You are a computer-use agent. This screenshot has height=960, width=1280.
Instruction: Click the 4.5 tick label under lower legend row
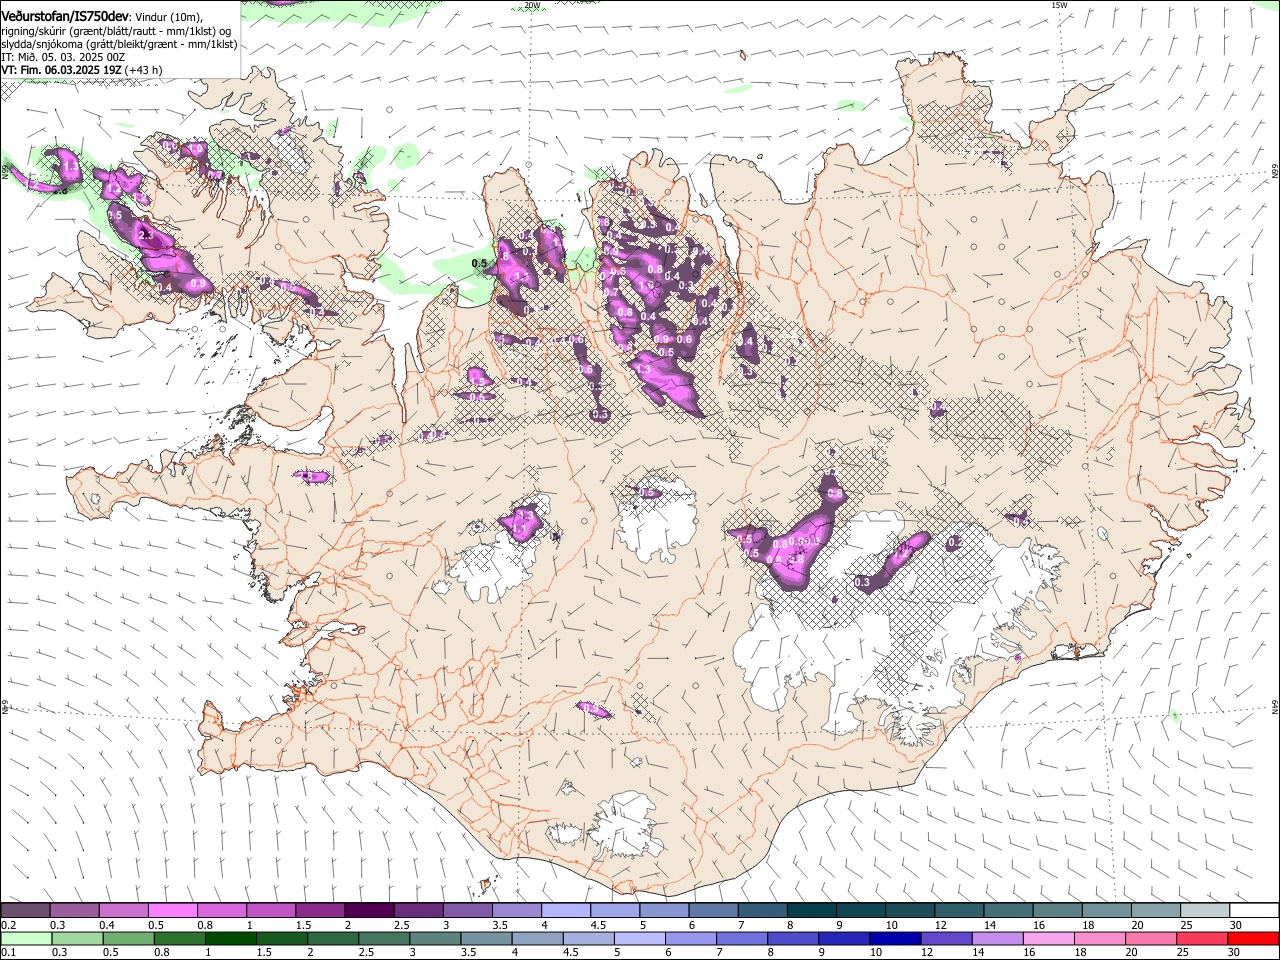tap(570, 952)
